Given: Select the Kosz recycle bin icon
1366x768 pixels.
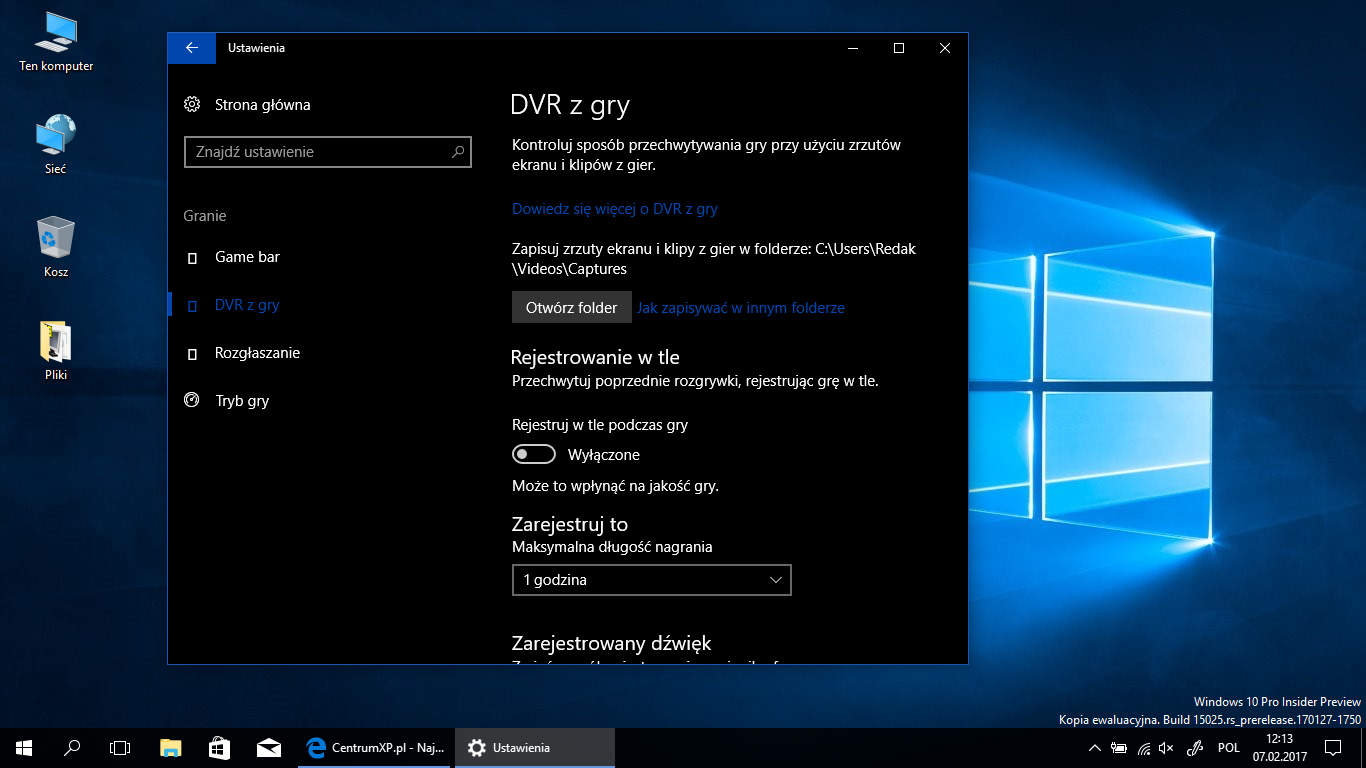Looking at the screenshot, I should point(56,248).
